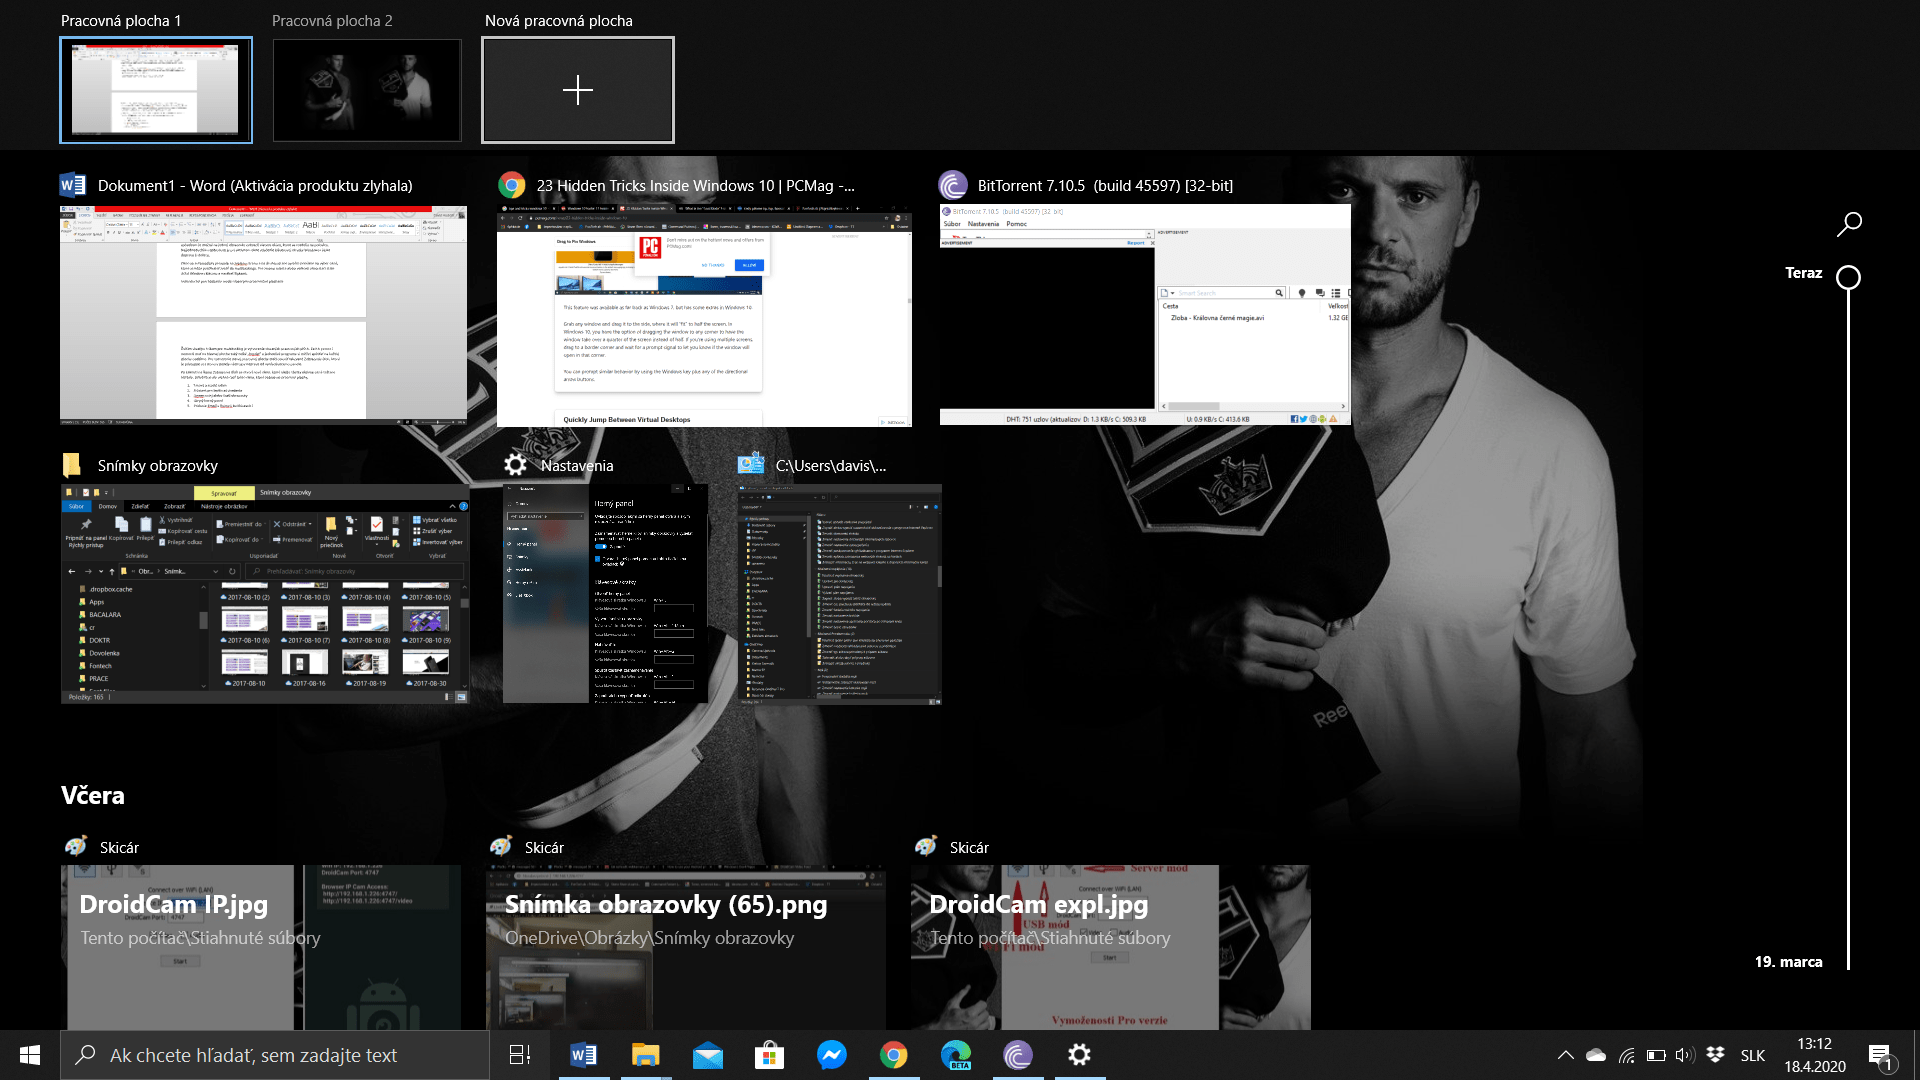Open Settings from the taskbar
Screen dimensions: 1920x1080
point(1080,1055)
